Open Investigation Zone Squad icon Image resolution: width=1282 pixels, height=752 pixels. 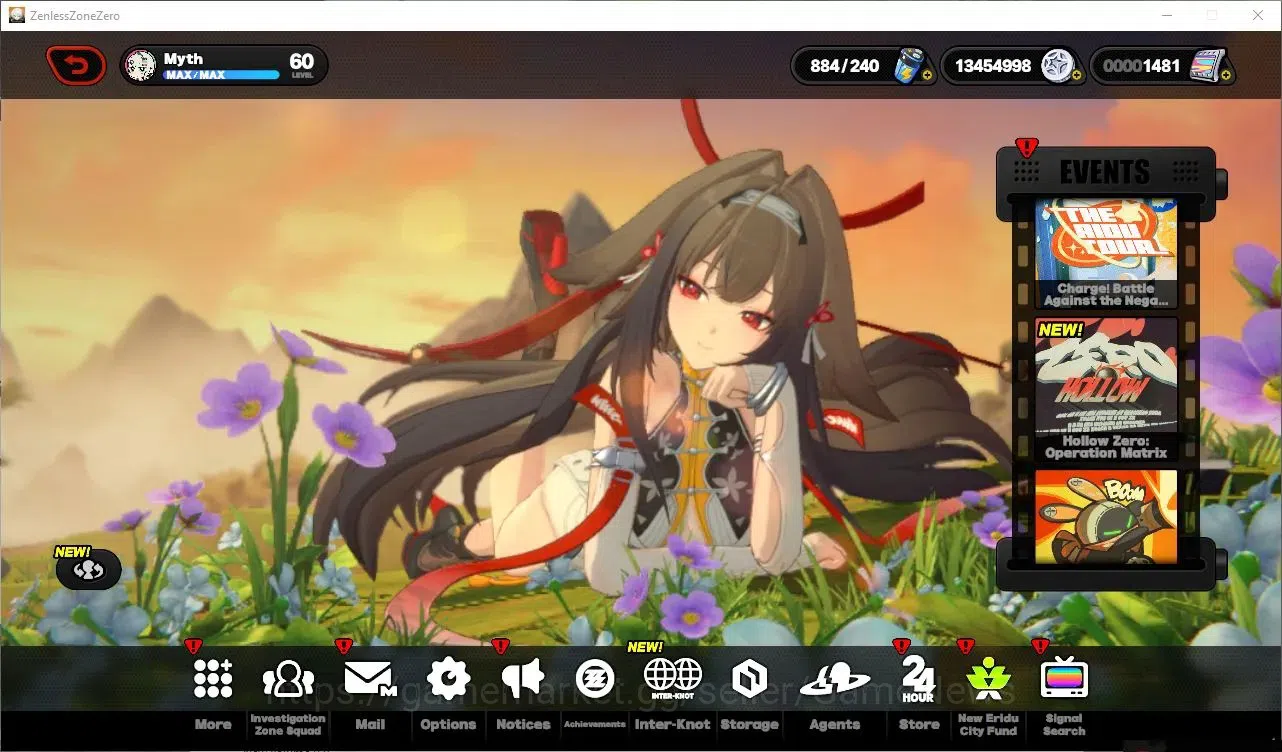288,679
